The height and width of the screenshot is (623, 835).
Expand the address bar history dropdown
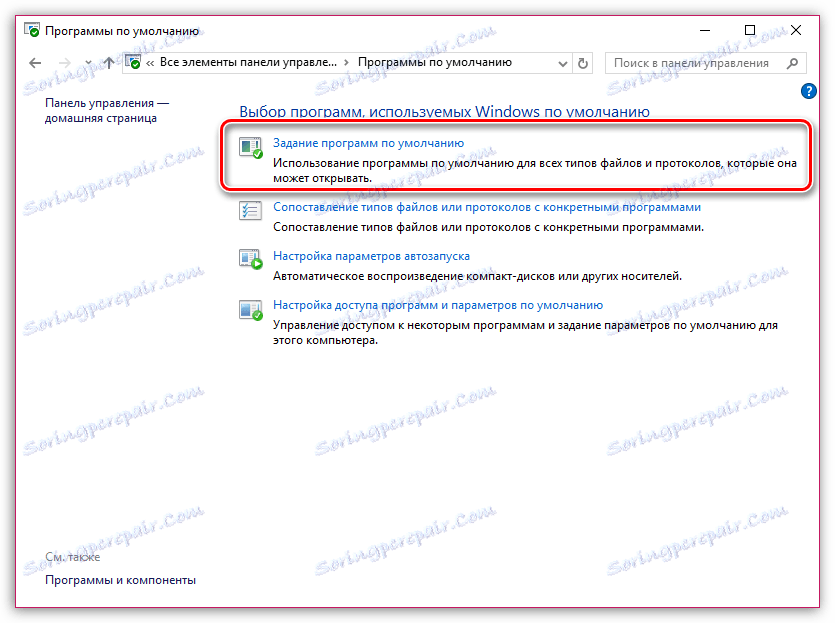562,63
